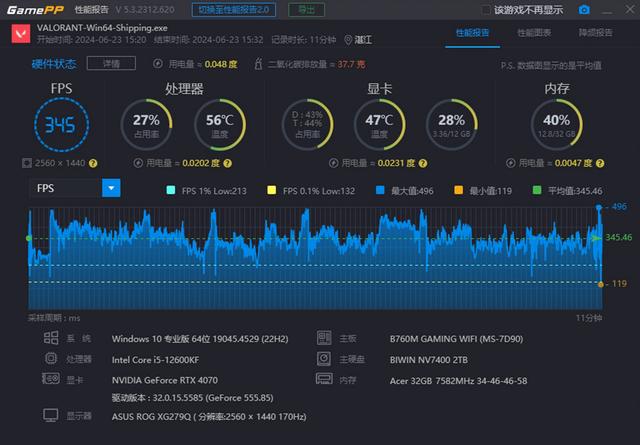Click the processor chip icon
Screen dimensions: 640x445
pyautogui.click(x=51, y=358)
